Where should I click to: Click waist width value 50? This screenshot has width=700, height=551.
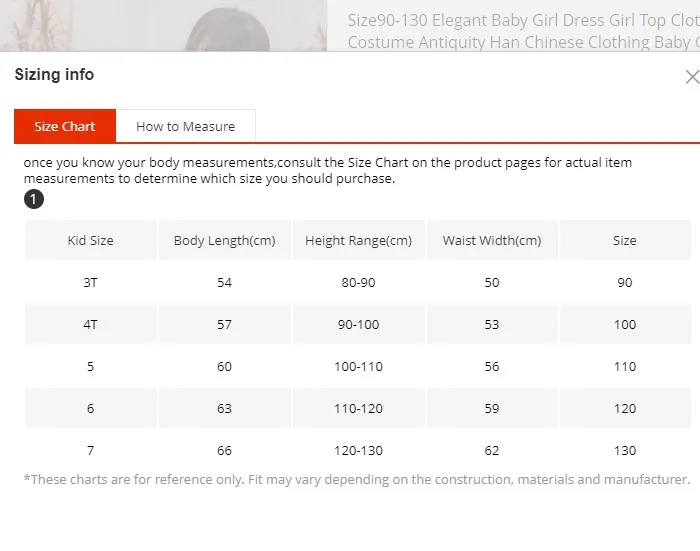(492, 282)
